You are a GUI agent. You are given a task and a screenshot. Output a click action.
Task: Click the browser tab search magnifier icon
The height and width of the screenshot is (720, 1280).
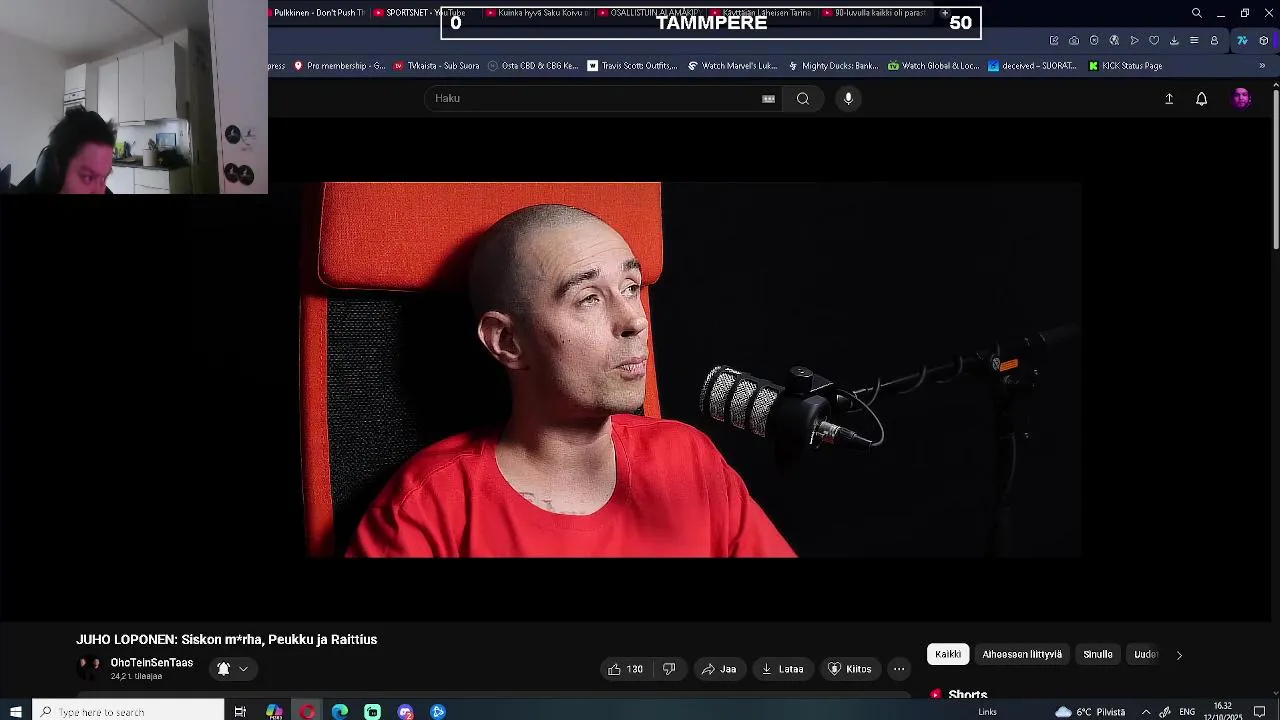point(1196,13)
